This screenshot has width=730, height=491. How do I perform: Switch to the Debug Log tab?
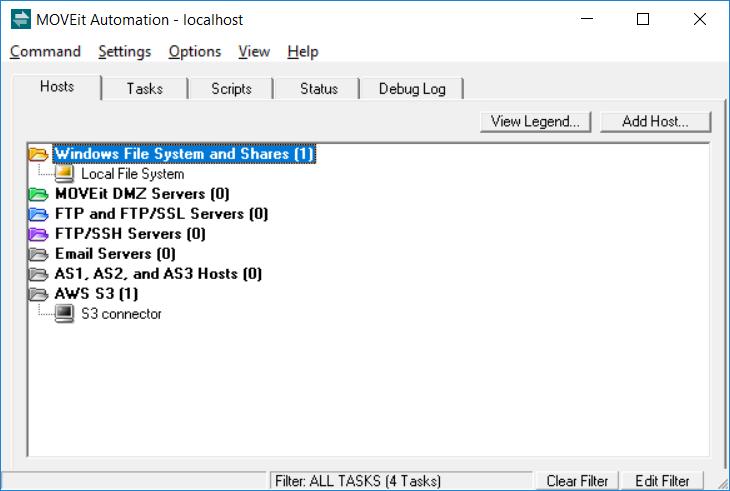click(412, 88)
